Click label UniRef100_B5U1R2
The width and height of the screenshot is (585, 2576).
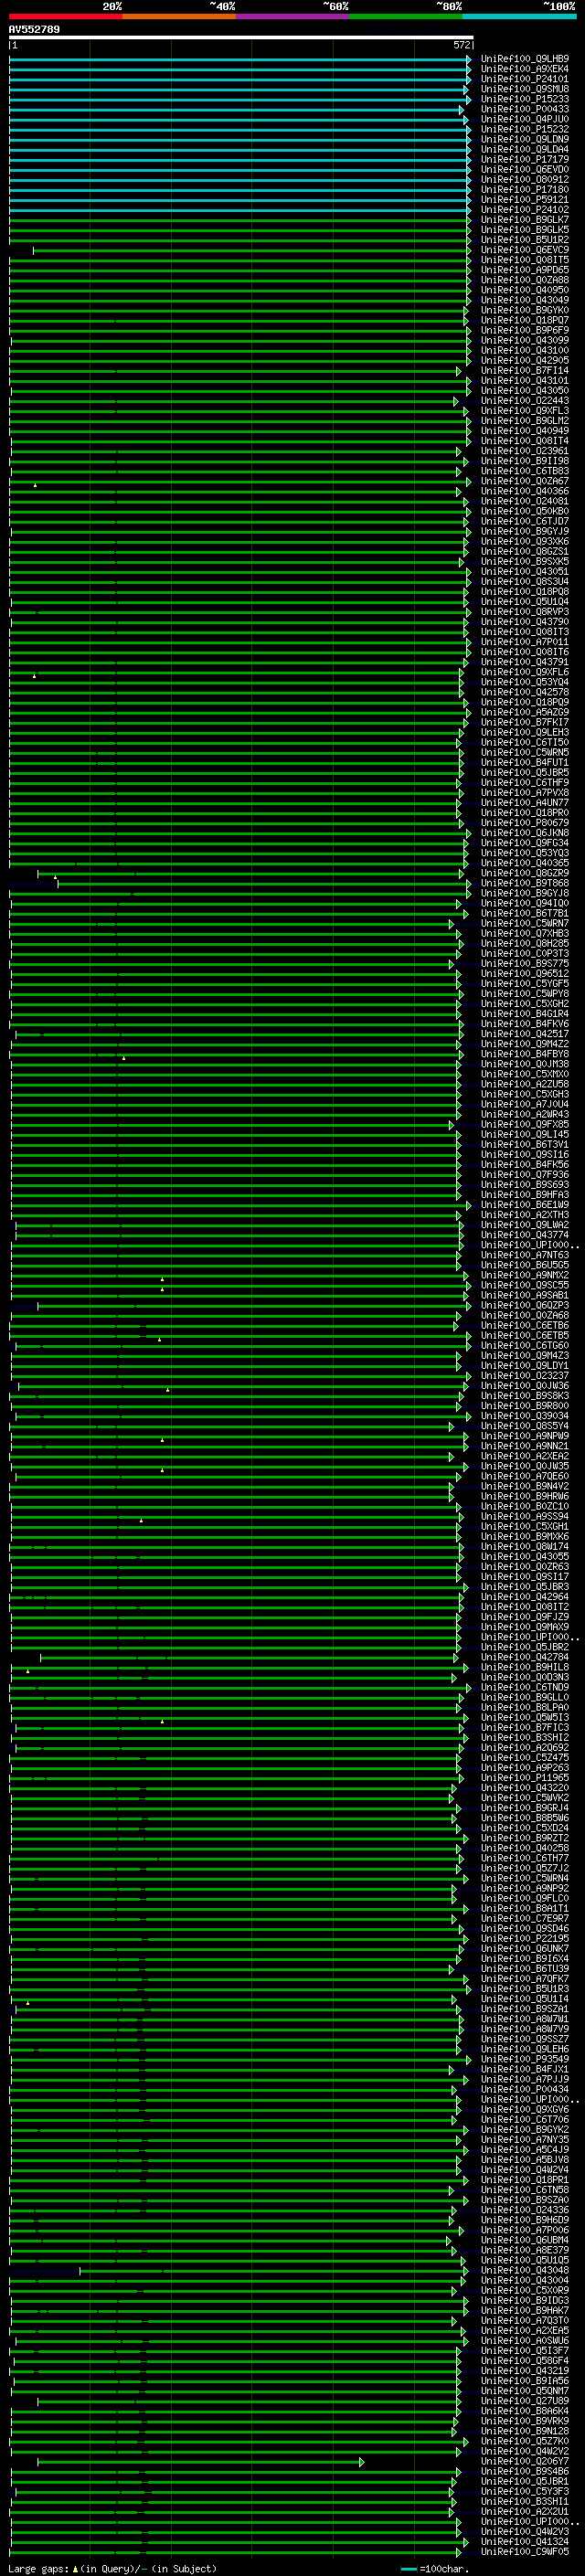click(525, 240)
